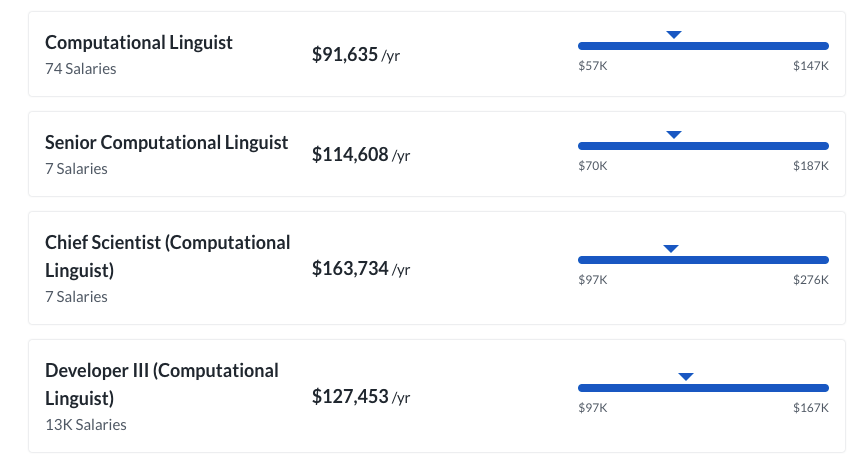Click the 13K Salaries count text
This screenshot has height=471, width=865.
(86, 425)
